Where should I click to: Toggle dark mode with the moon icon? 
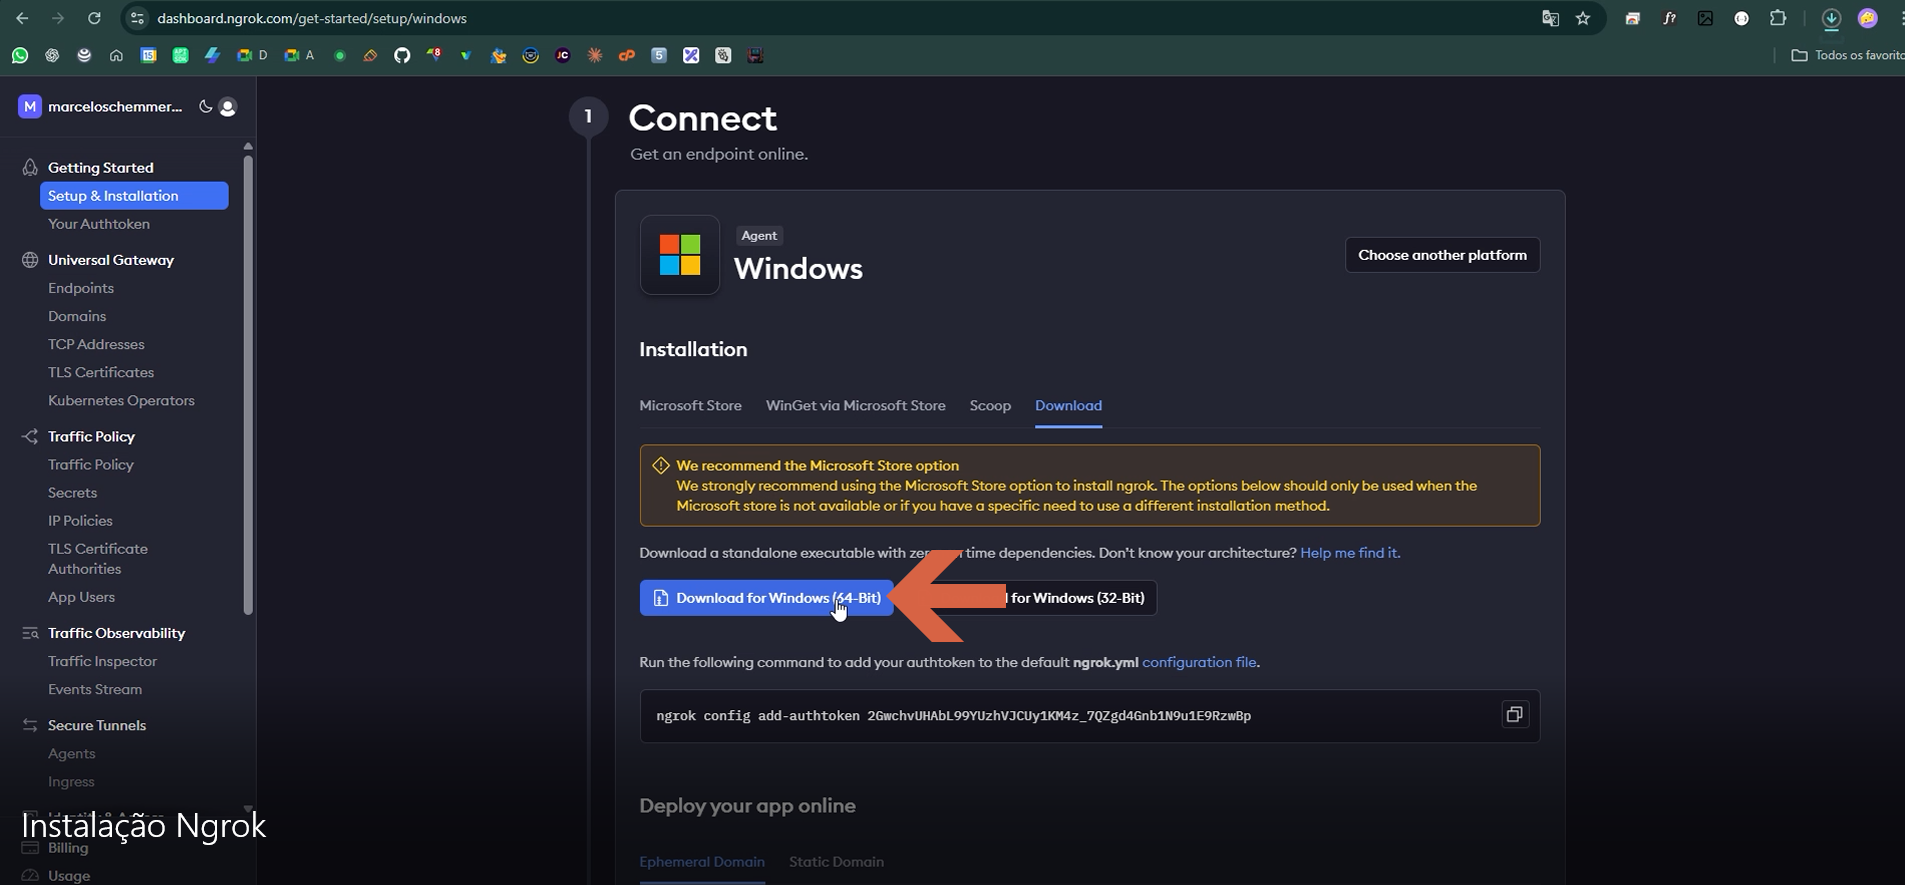[x=205, y=107]
